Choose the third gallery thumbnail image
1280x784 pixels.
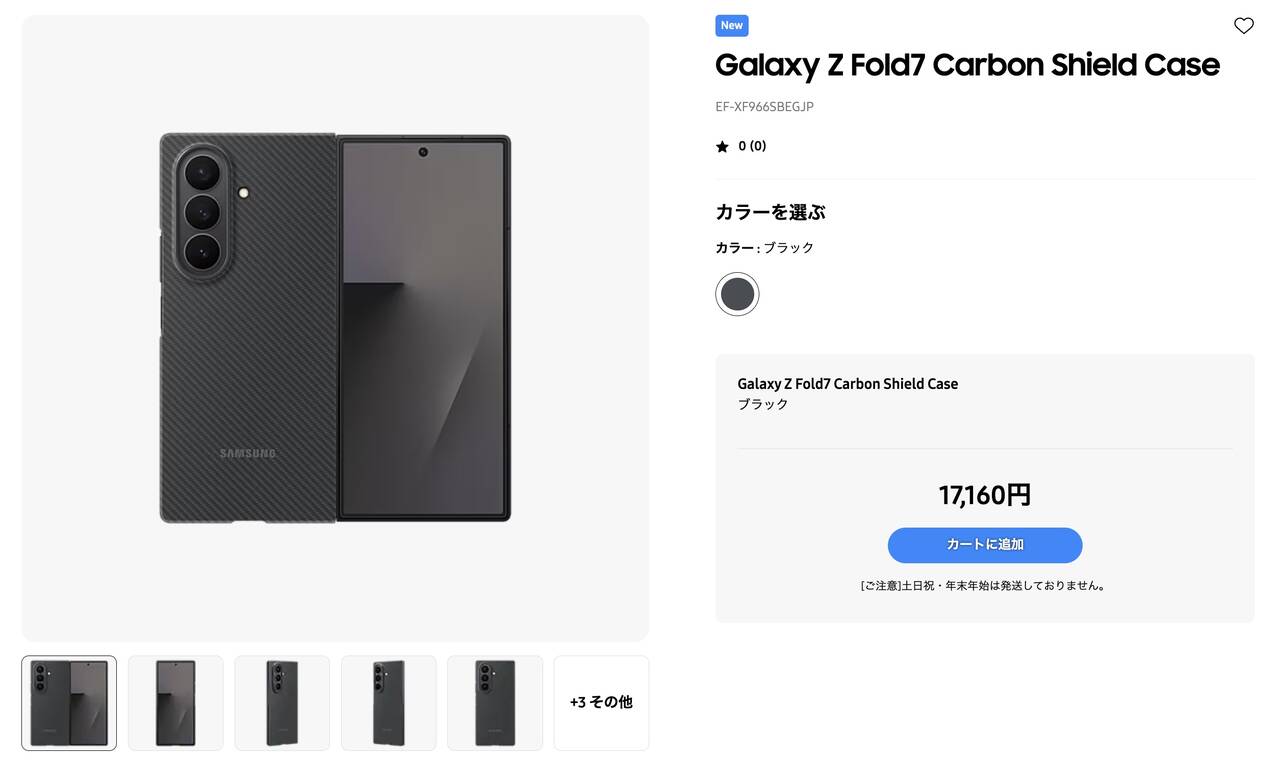coord(282,703)
